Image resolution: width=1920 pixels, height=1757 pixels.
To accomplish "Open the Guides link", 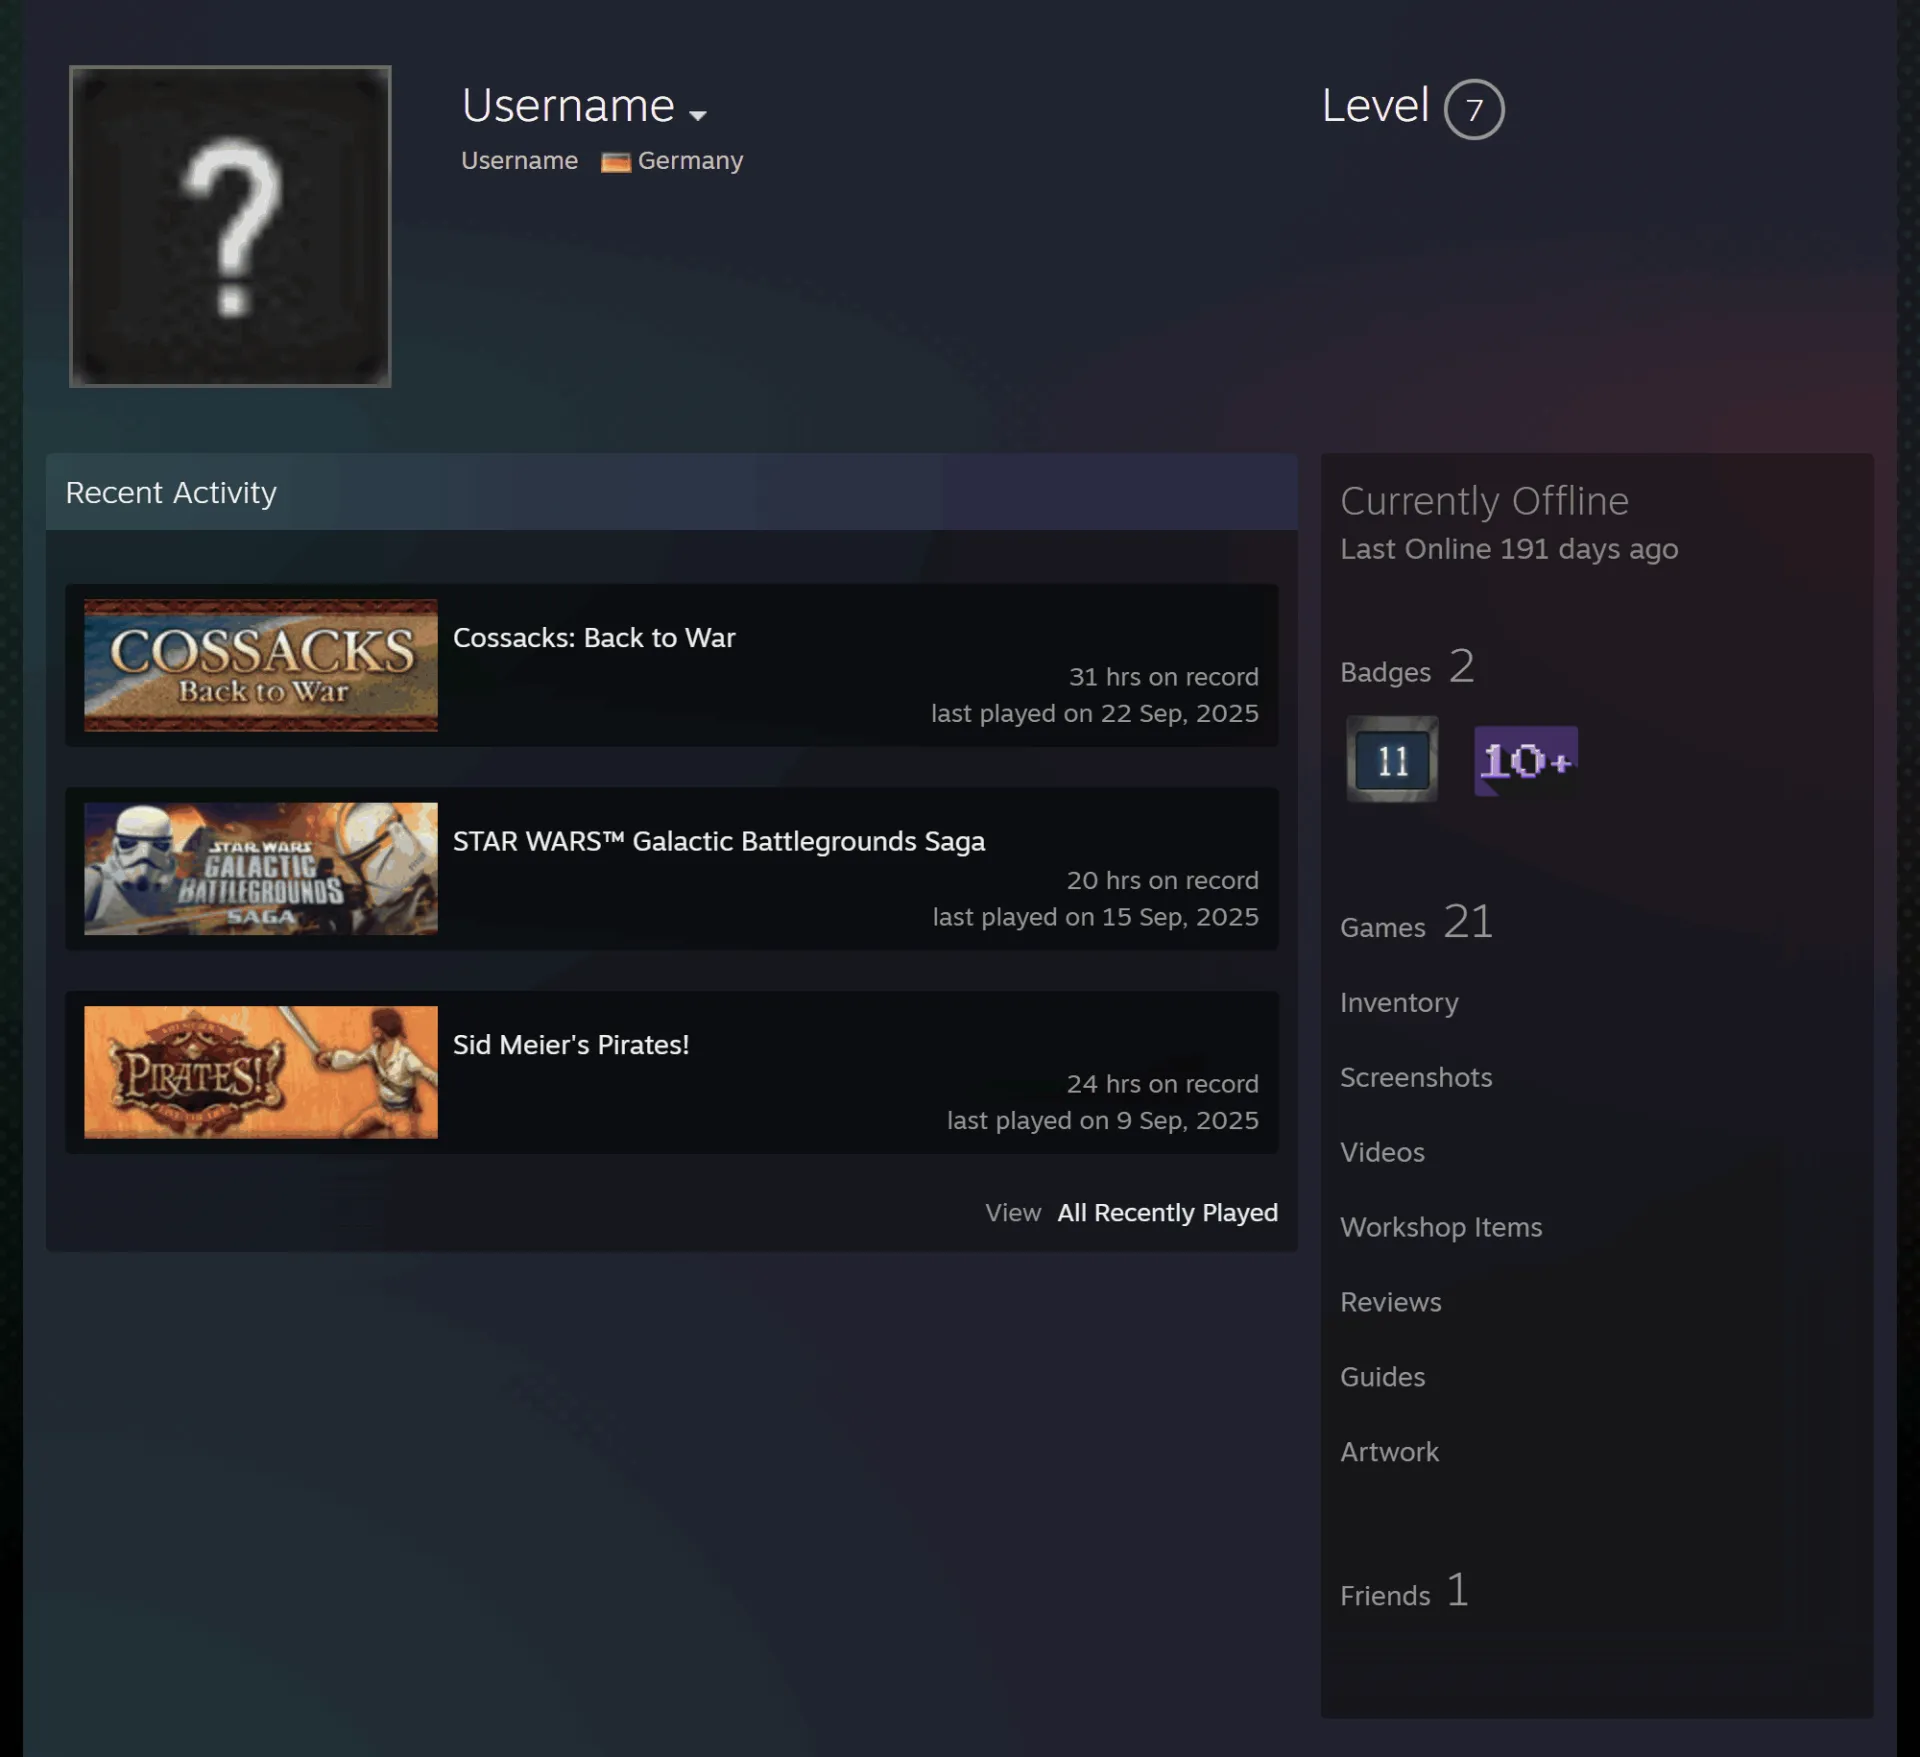I will pos(1382,1378).
